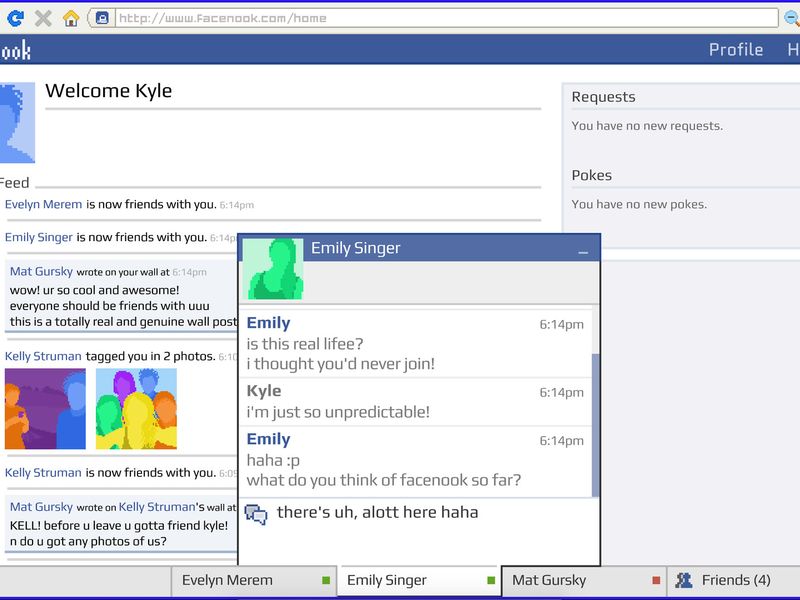Click Mat Gursky link on Kelly's wall post
The image size is (800, 600).
pyautogui.click(x=41, y=507)
